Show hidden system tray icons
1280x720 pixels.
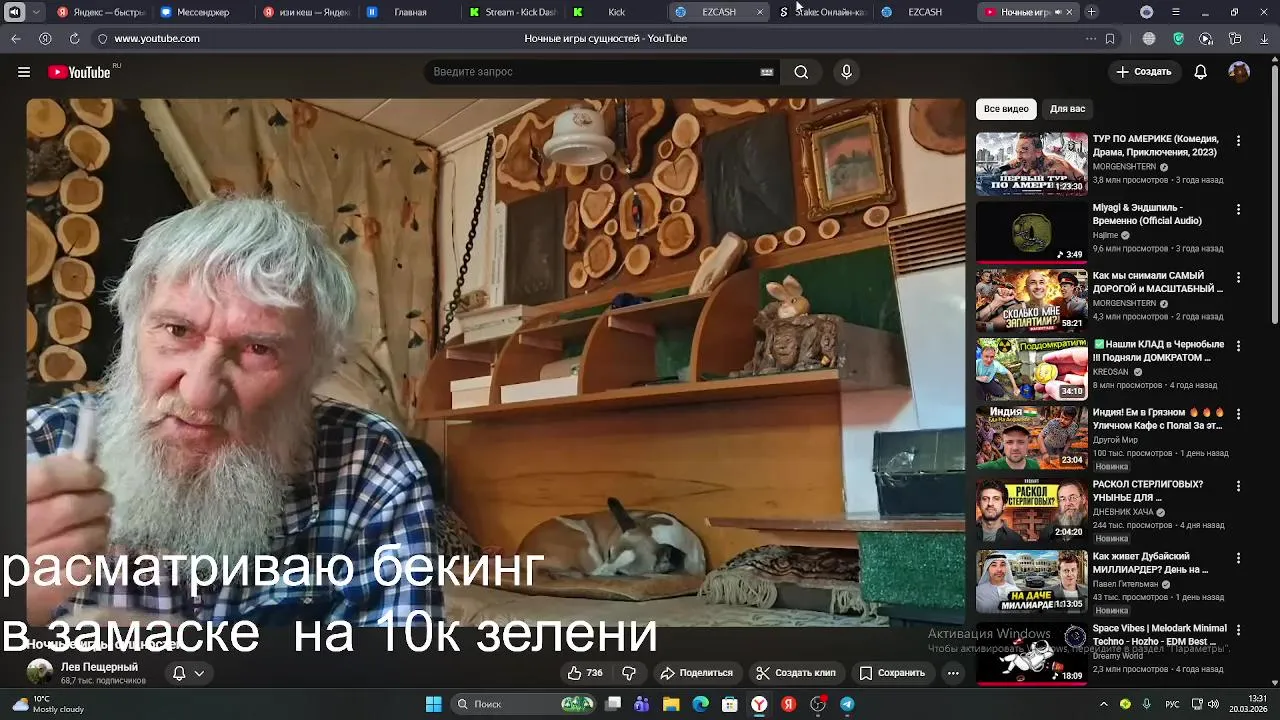click(x=1104, y=704)
